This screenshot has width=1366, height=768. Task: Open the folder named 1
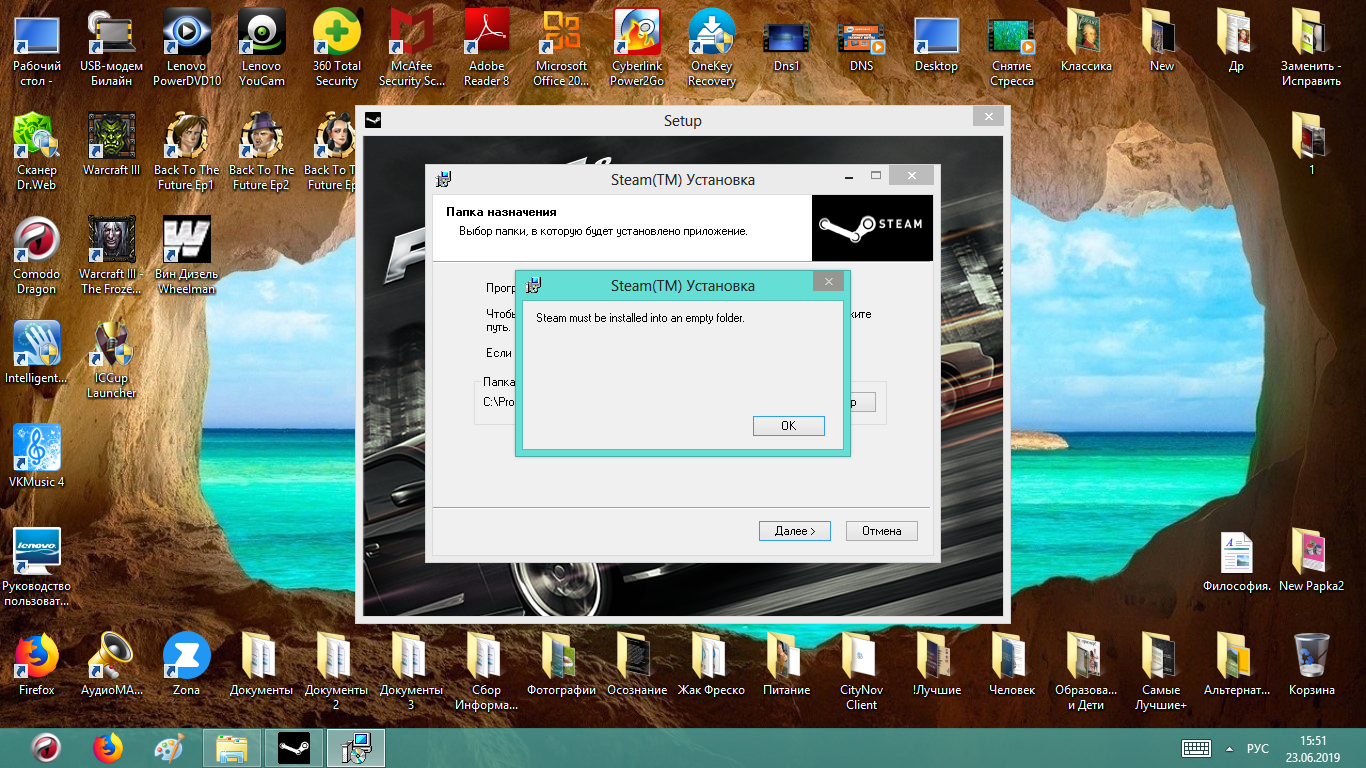pyautogui.click(x=1311, y=144)
